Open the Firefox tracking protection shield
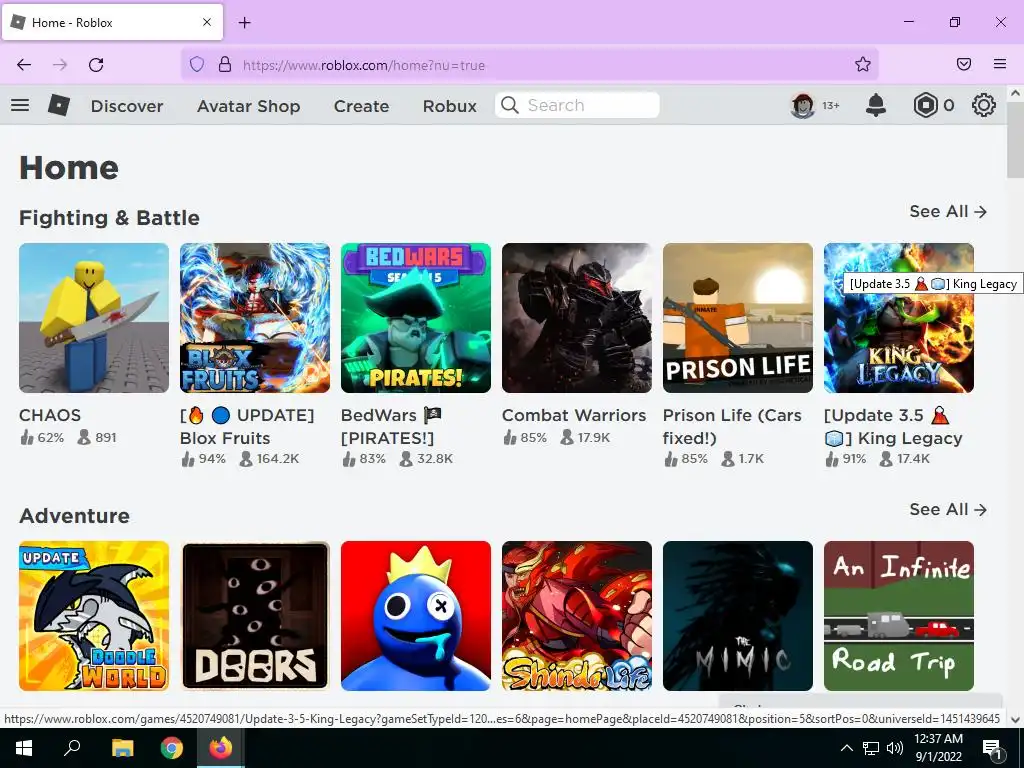The height and width of the screenshot is (768, 1024). [197, 64]
